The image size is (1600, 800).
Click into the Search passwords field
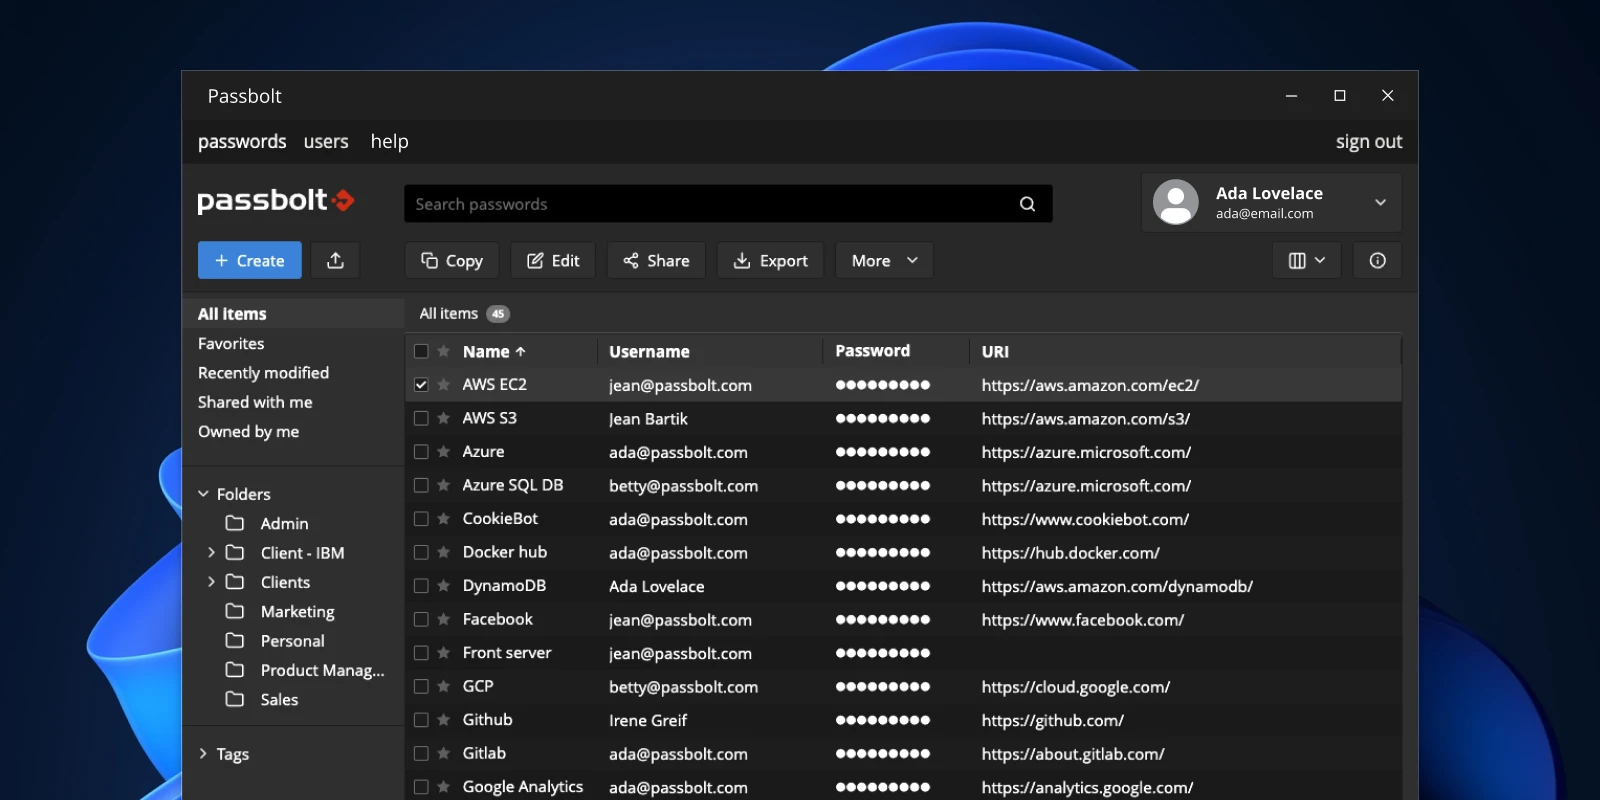click(x=728, y=204)
